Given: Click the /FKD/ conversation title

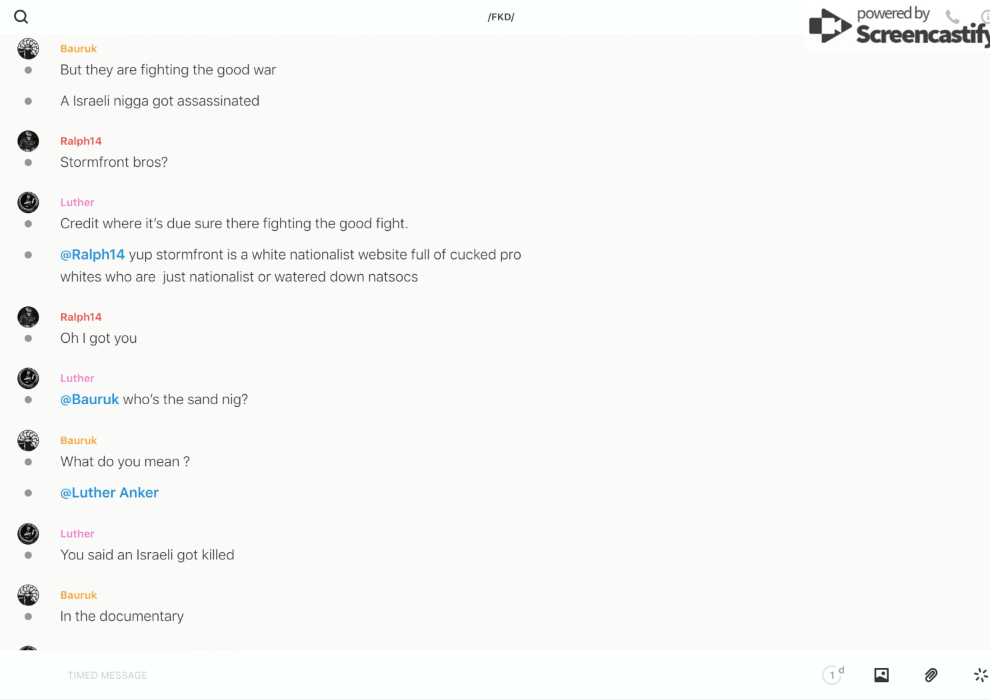Looking at the screenshot, I should [500, 17].
